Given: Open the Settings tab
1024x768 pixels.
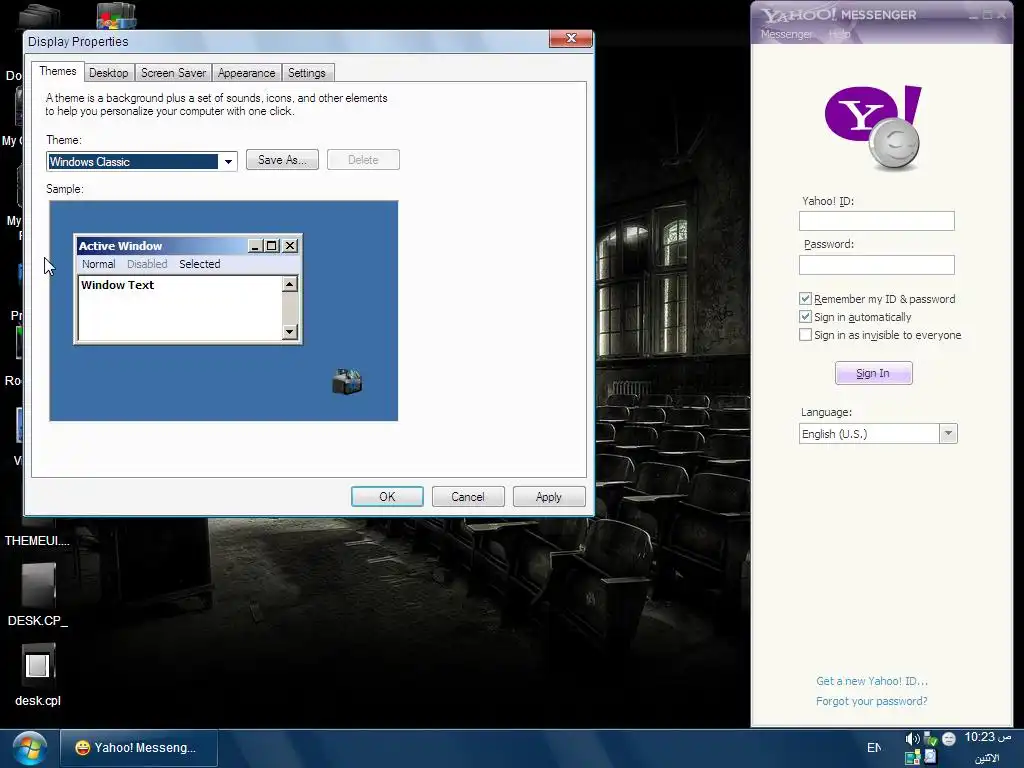Looking at the screenshot, I should coord(306,72).
